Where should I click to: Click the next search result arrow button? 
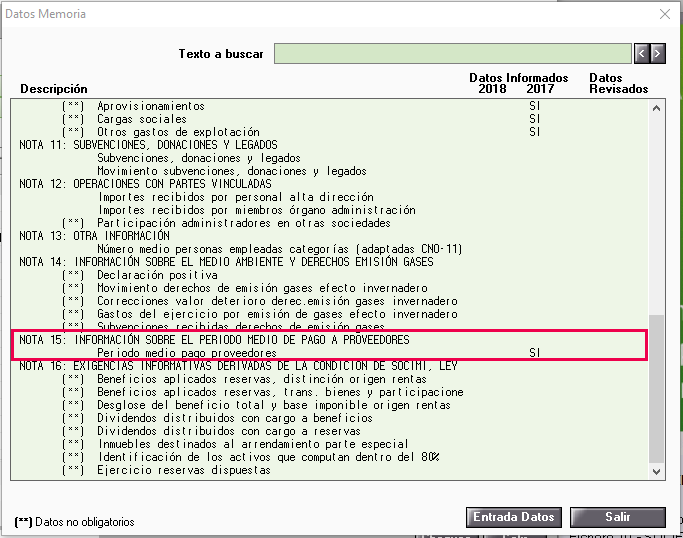[x=658, y=54]
